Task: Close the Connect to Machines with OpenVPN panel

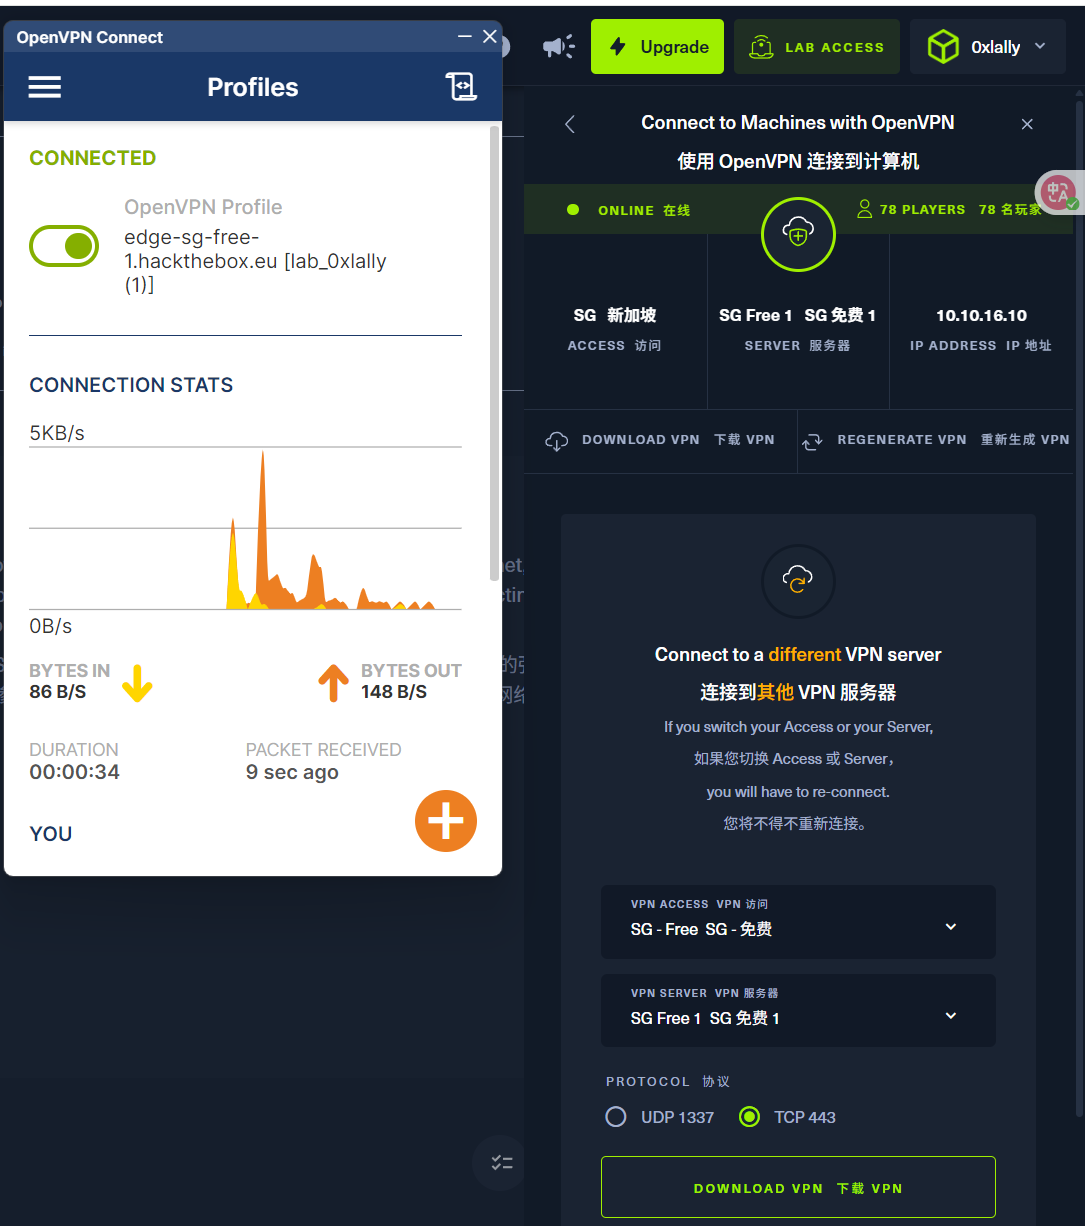Action: (1027, 124)
